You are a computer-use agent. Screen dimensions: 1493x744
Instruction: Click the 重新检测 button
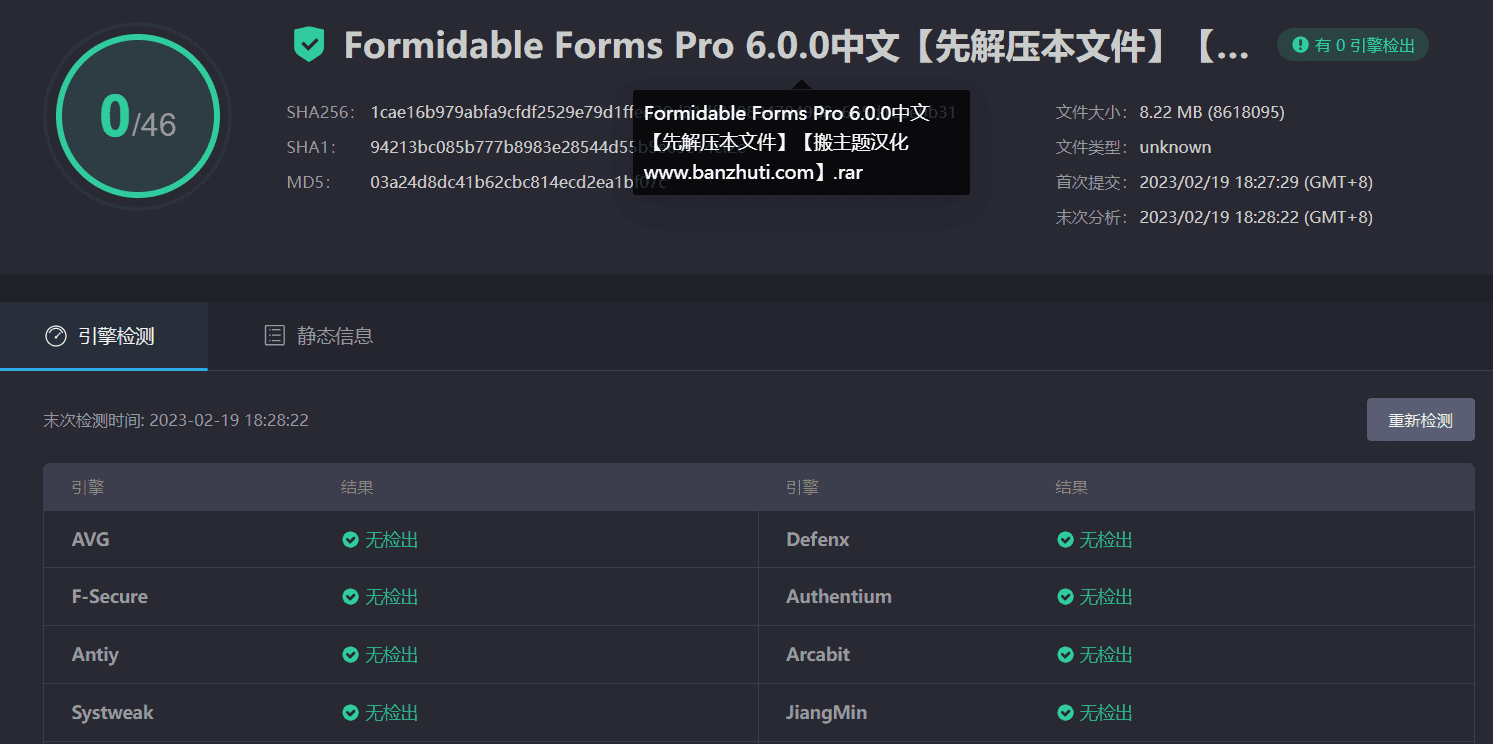click(1420, 420)
